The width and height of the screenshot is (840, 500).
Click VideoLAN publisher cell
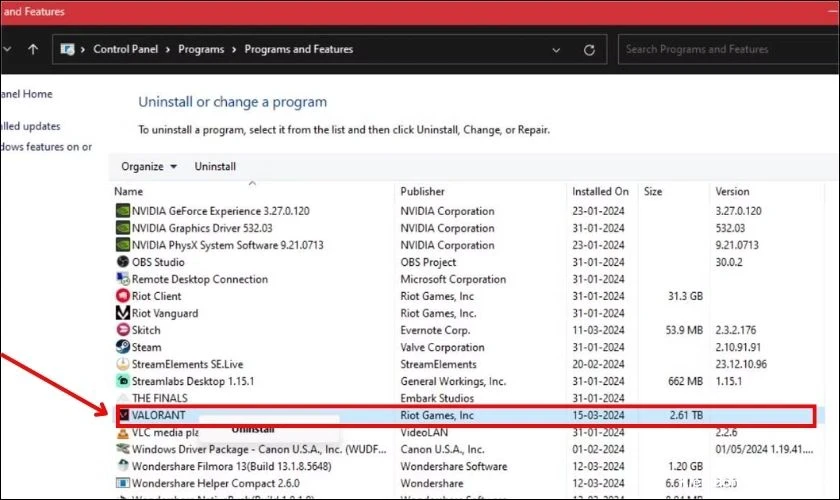coord(424,432)
